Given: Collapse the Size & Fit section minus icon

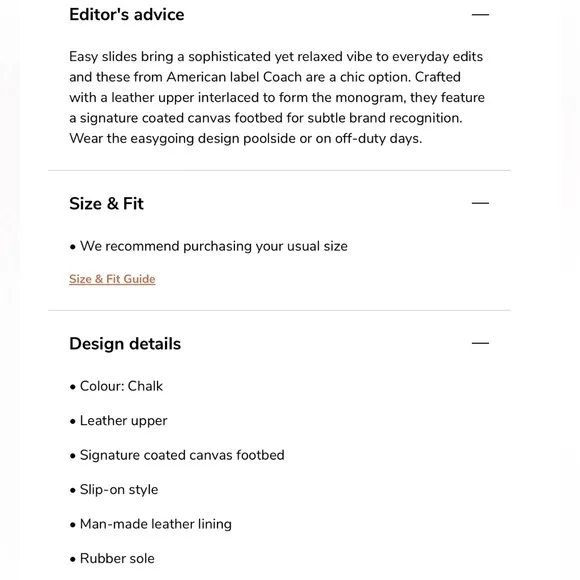Looking at the screenshot, I should tap(480, 203).
